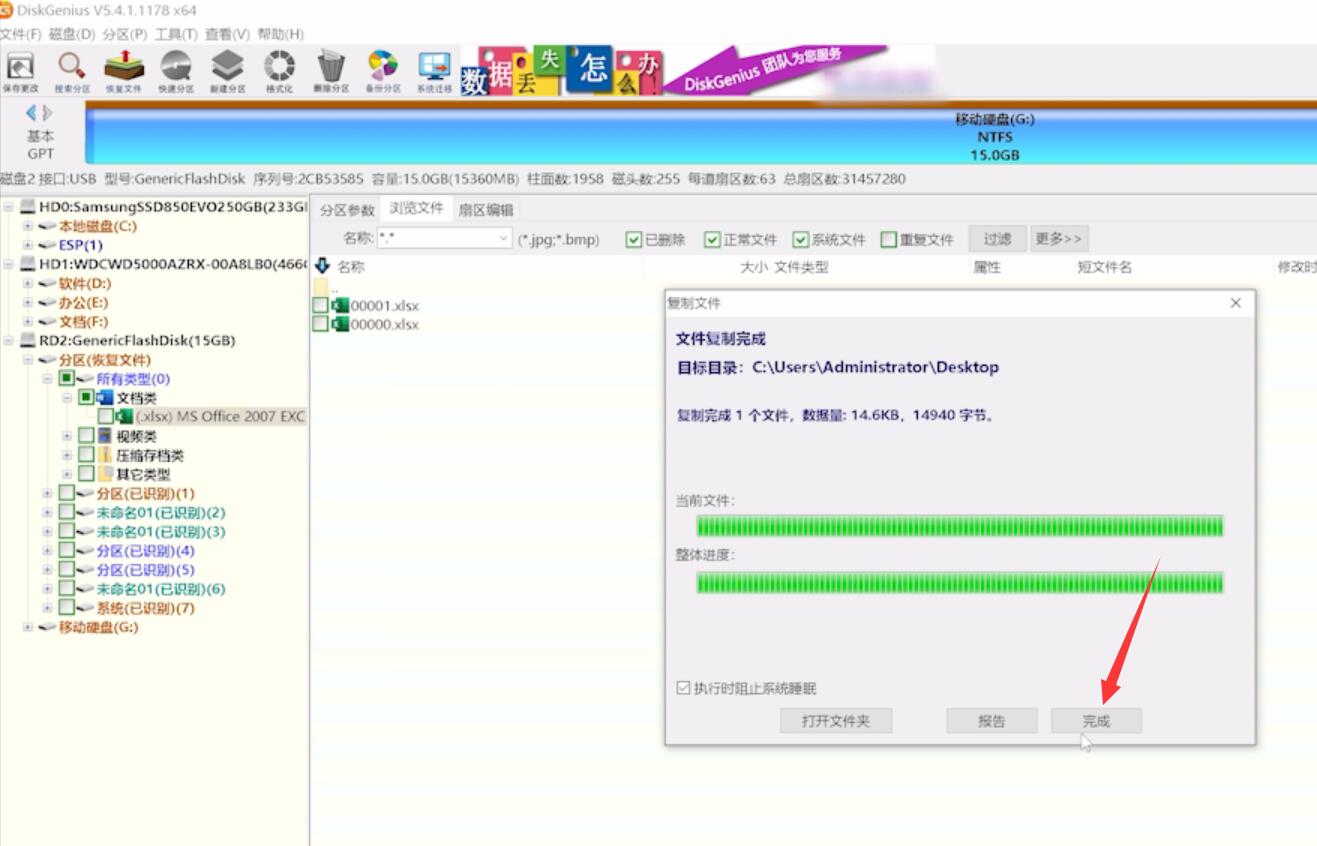This screenshot has width=1317, height=846.
Task: Click 完成 to close the copy dialog
Action: (1096, 720)
